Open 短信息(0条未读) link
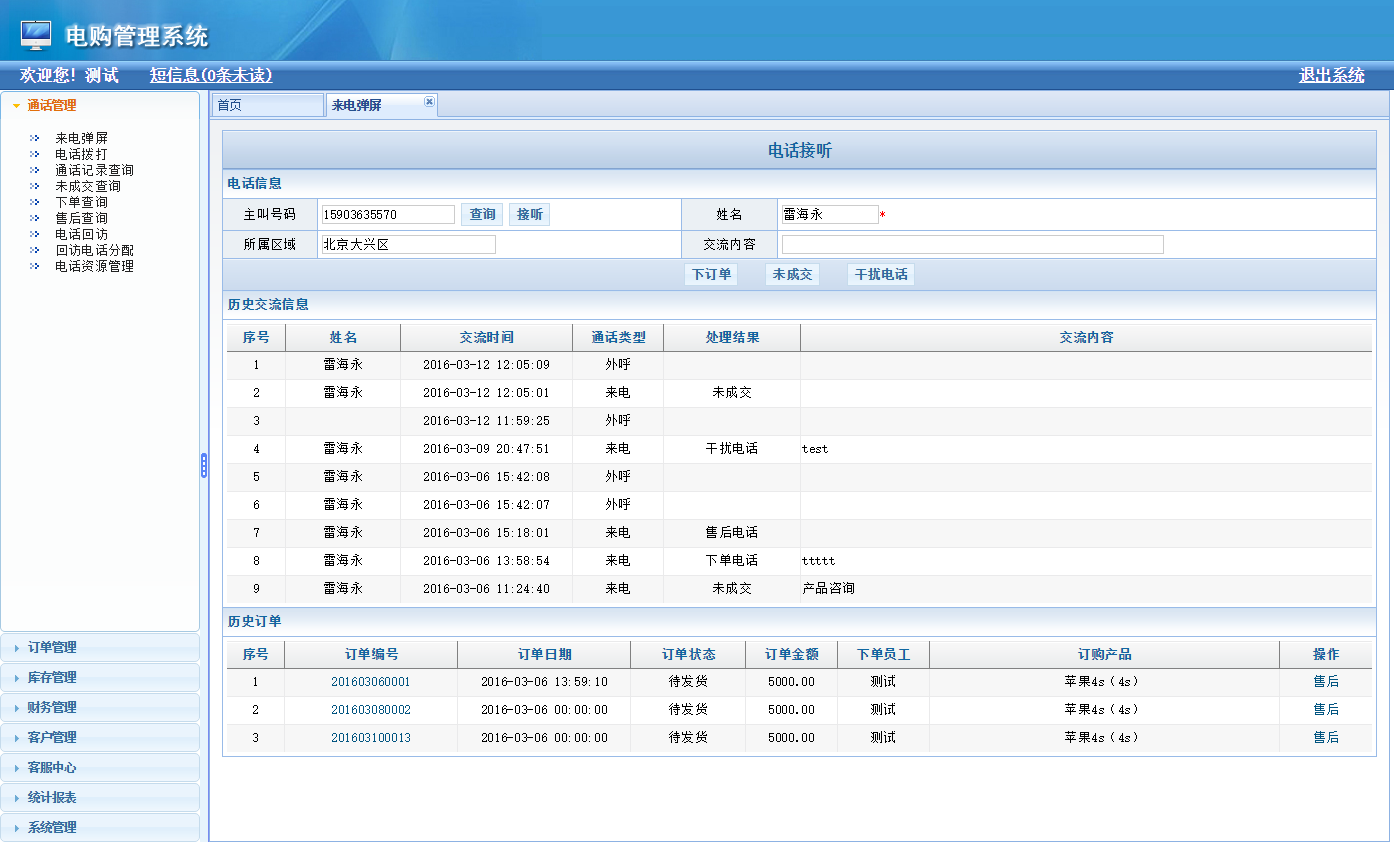 point(211,75)
